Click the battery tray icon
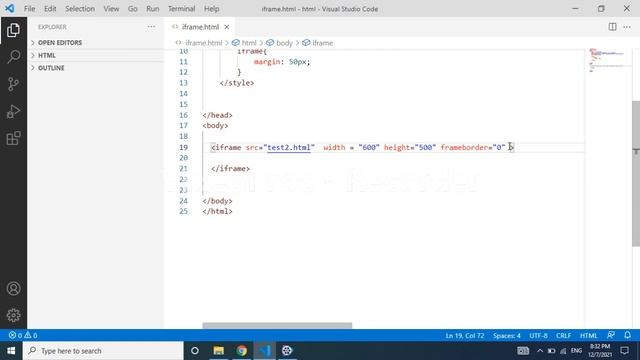This screenshot has height=360, width=640. tap(551, 351)
